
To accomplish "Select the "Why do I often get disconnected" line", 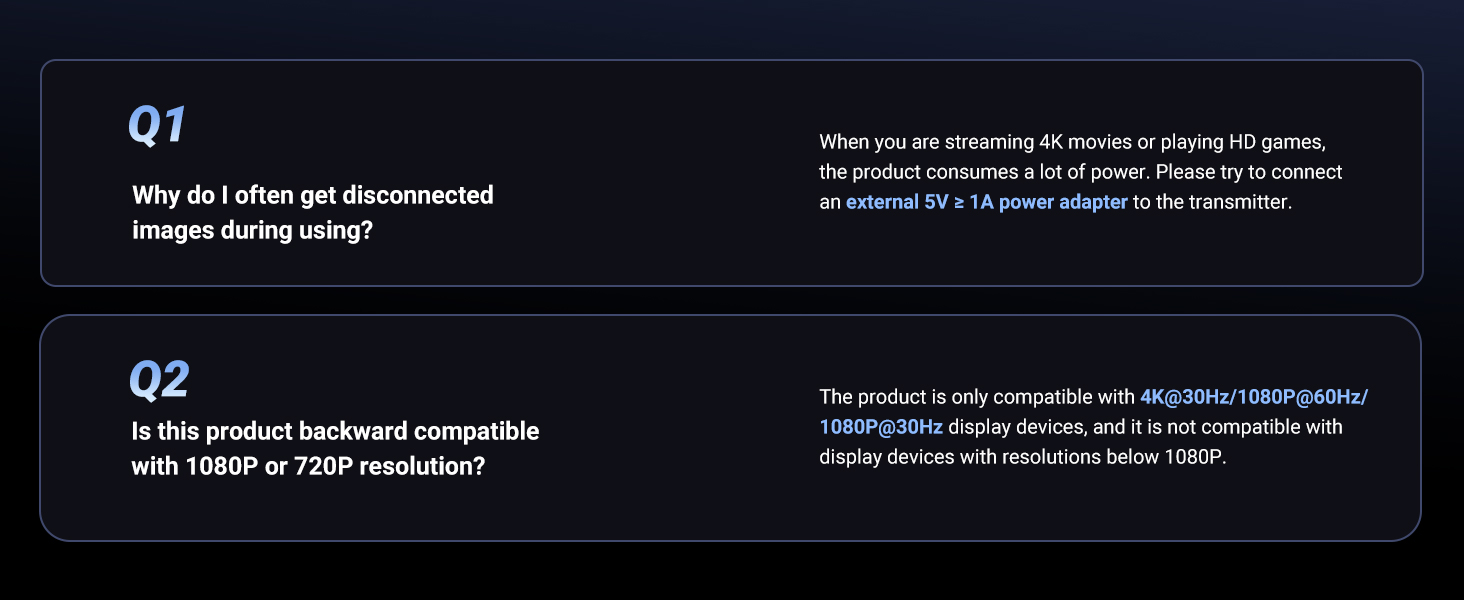I will coord(312,195).
